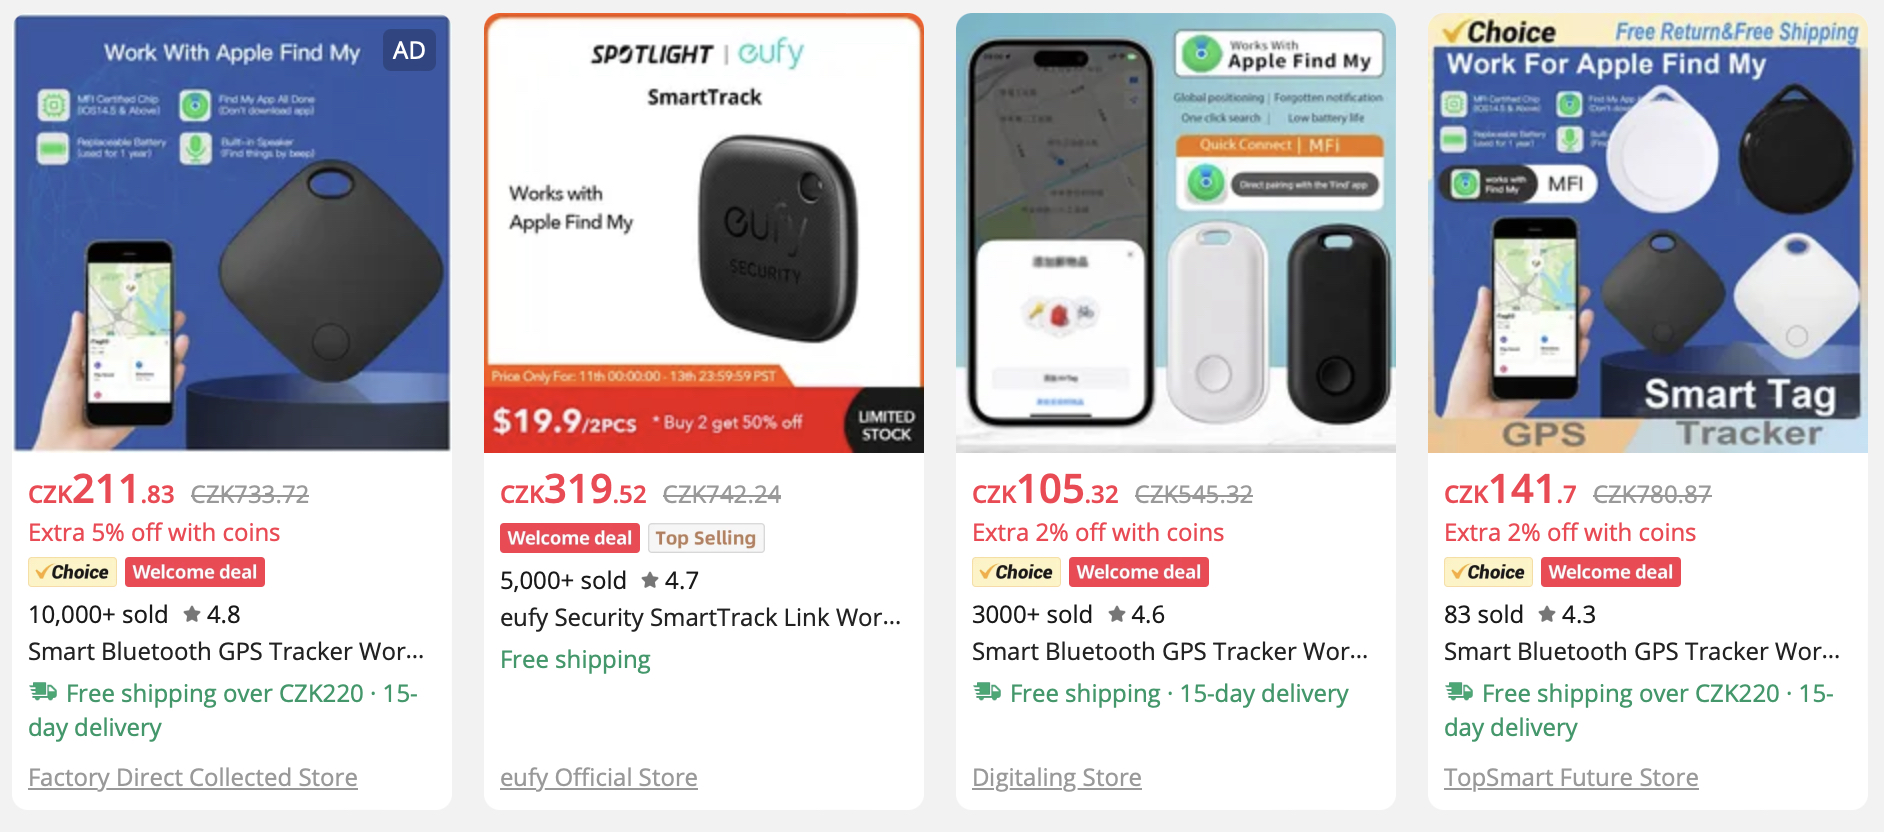Open the first blue tracker product image
Image resolution: width=1884 pixels, height=832 pixels.
coord(232,233)
